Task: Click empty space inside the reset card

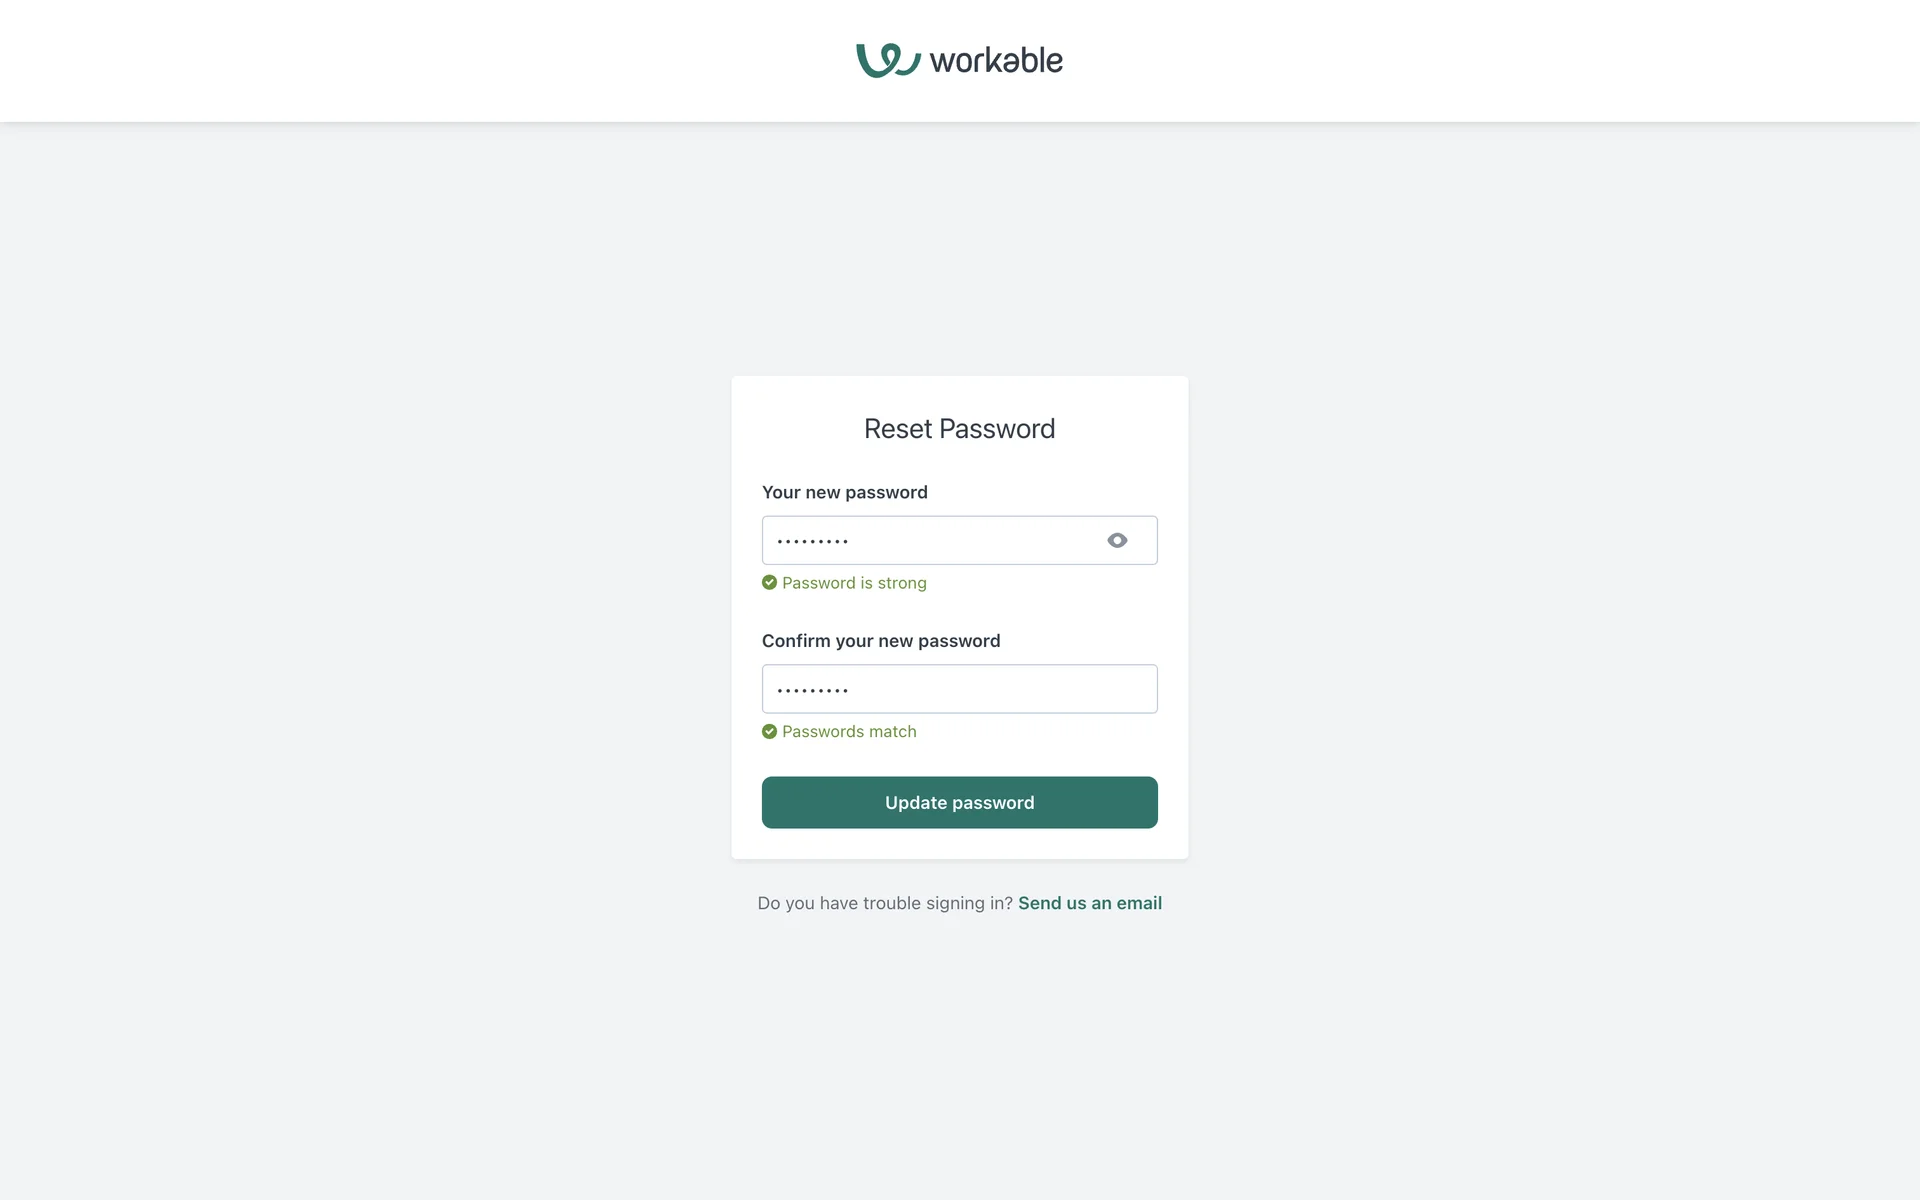Action: click(1080, 610)
